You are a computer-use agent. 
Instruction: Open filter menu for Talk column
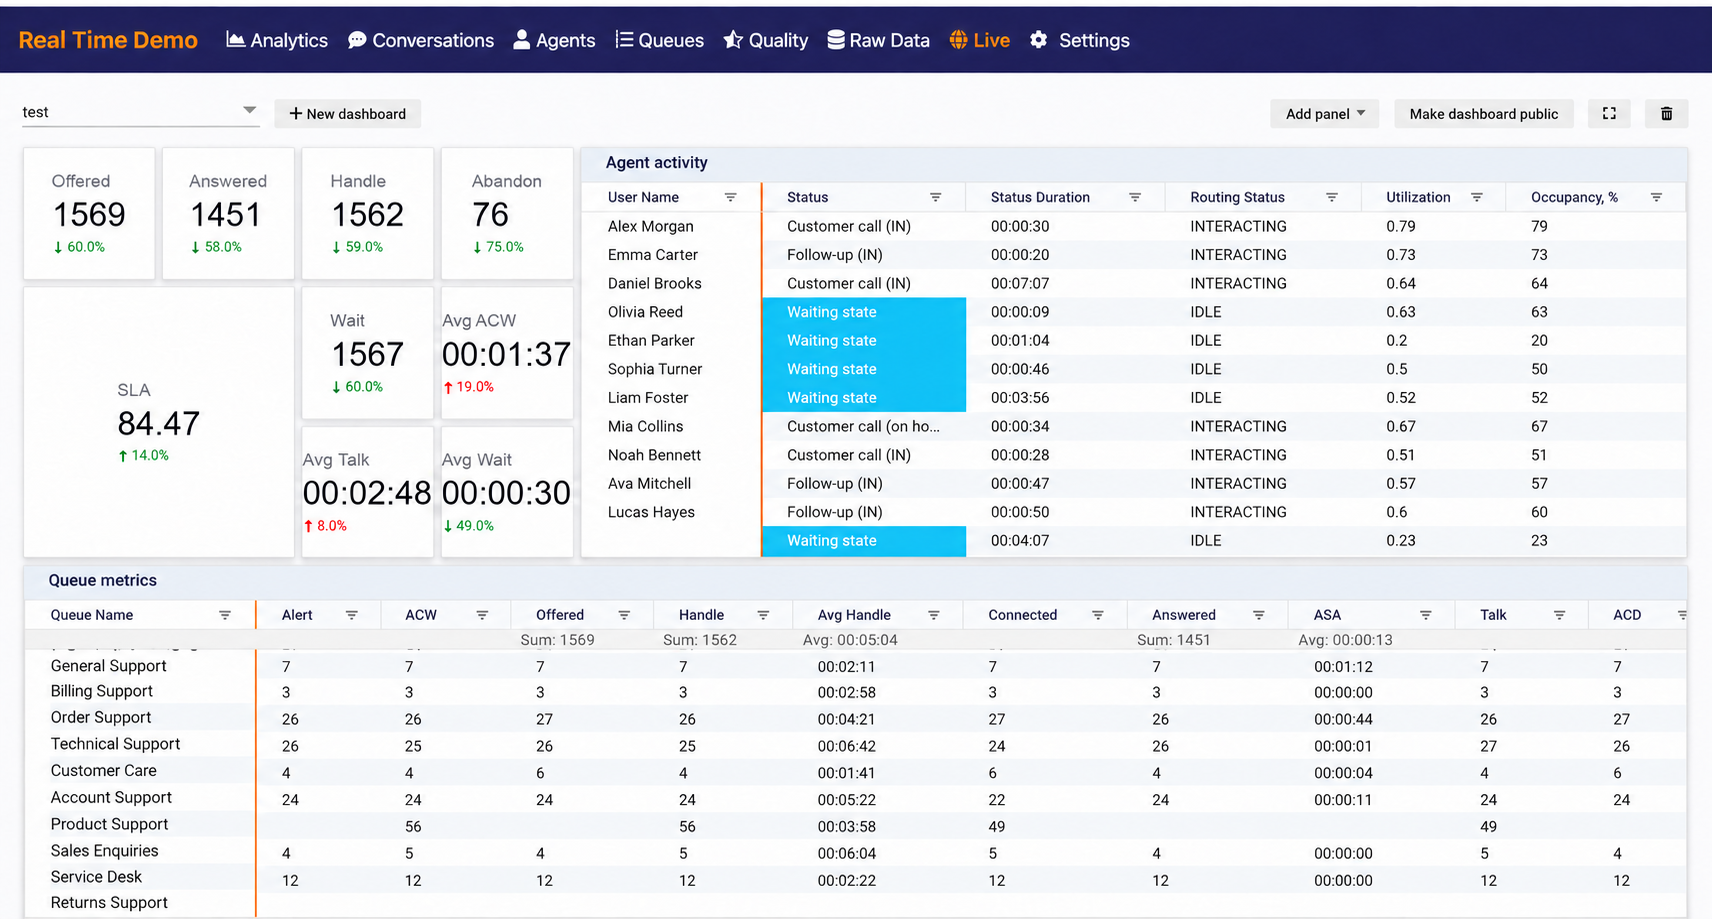1560,615
